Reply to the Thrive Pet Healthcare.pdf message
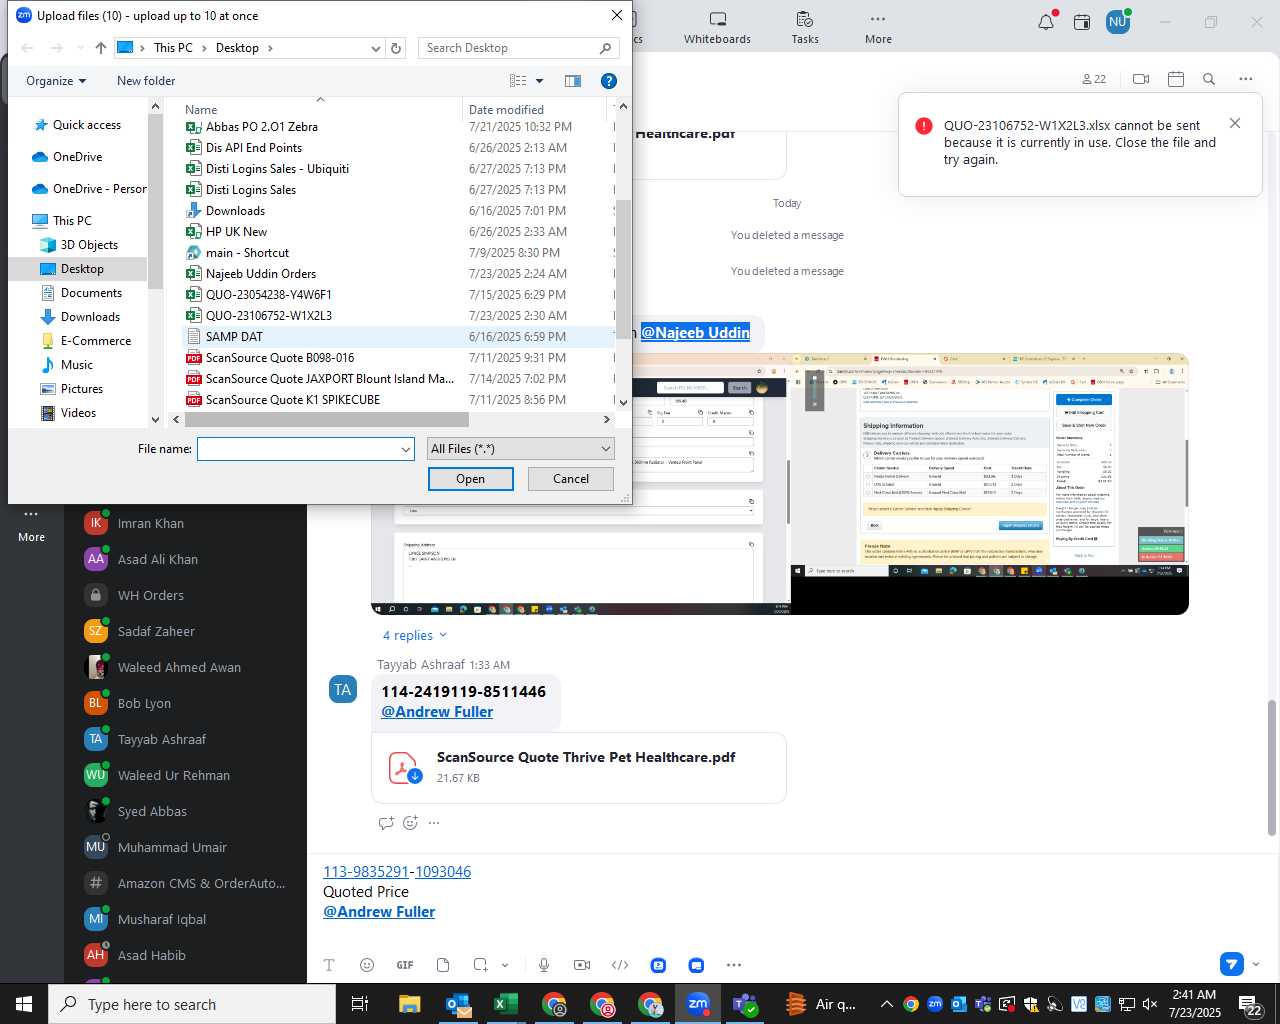 pyautogui.click(x=386, y=823)
